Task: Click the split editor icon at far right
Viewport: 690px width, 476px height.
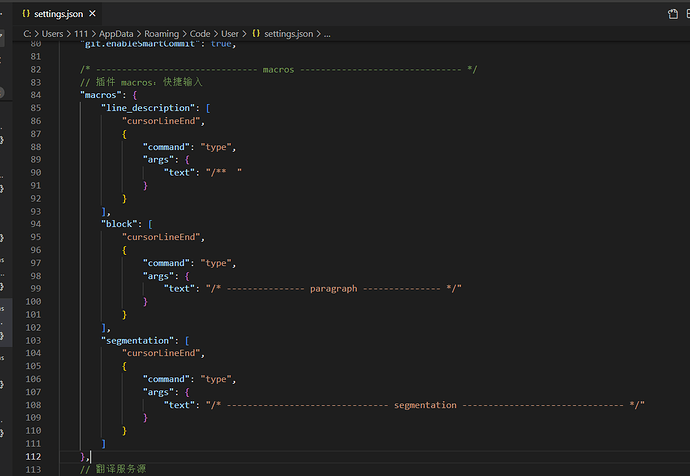Action: tap(689, 14)
